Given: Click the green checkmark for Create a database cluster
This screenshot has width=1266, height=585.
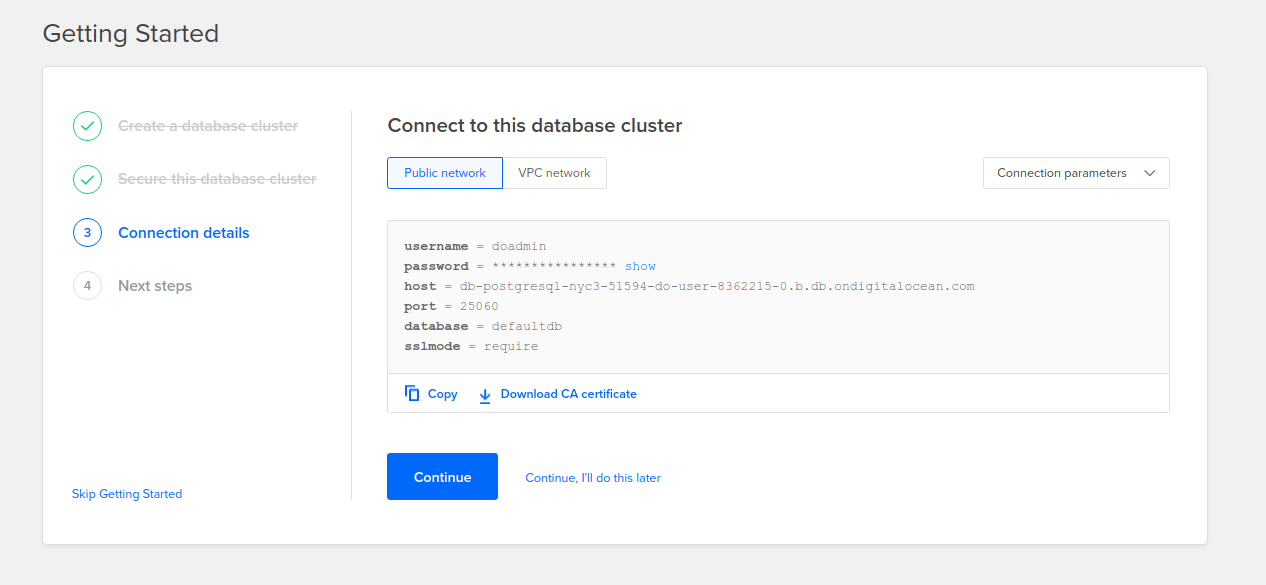Looking at the screenshot, I should 88,126.
